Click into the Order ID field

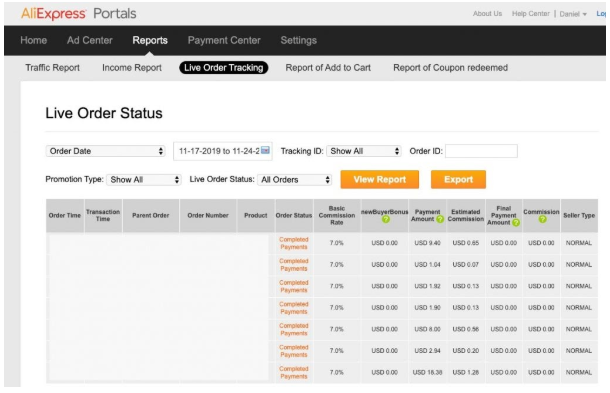coord(481,151)
